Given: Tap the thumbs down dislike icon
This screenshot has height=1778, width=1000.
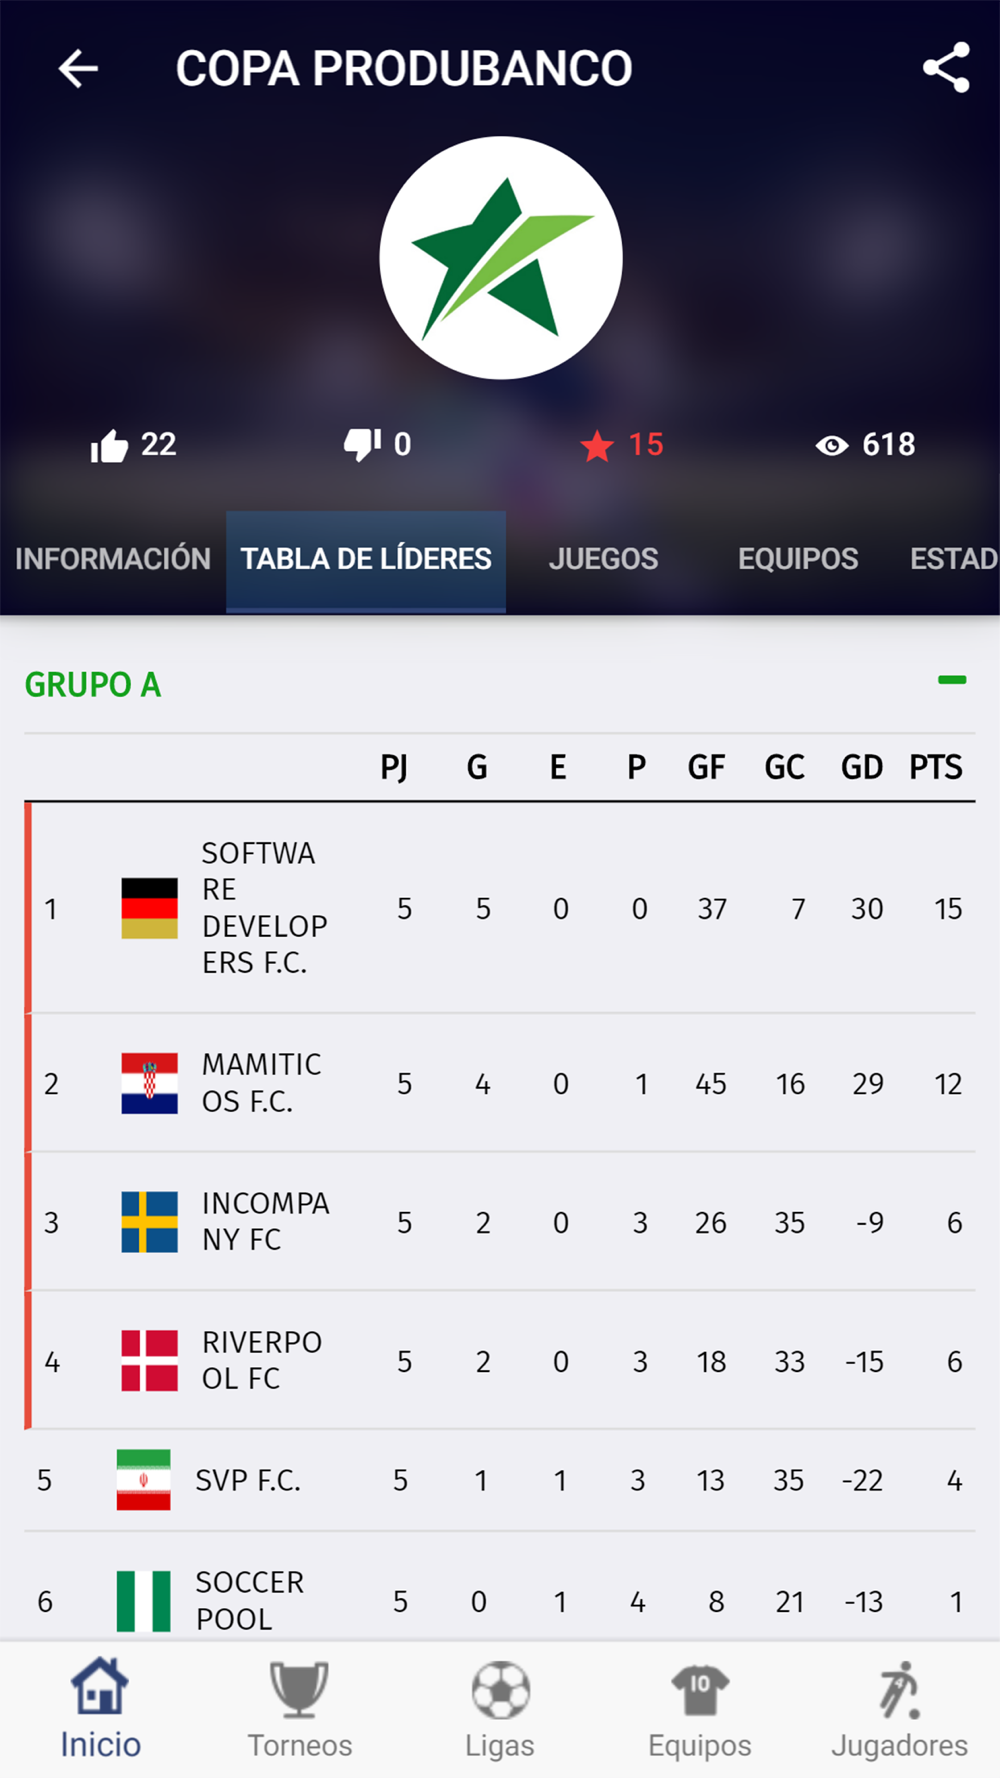Looking at the screenshot, I should [x=361, y=444].
